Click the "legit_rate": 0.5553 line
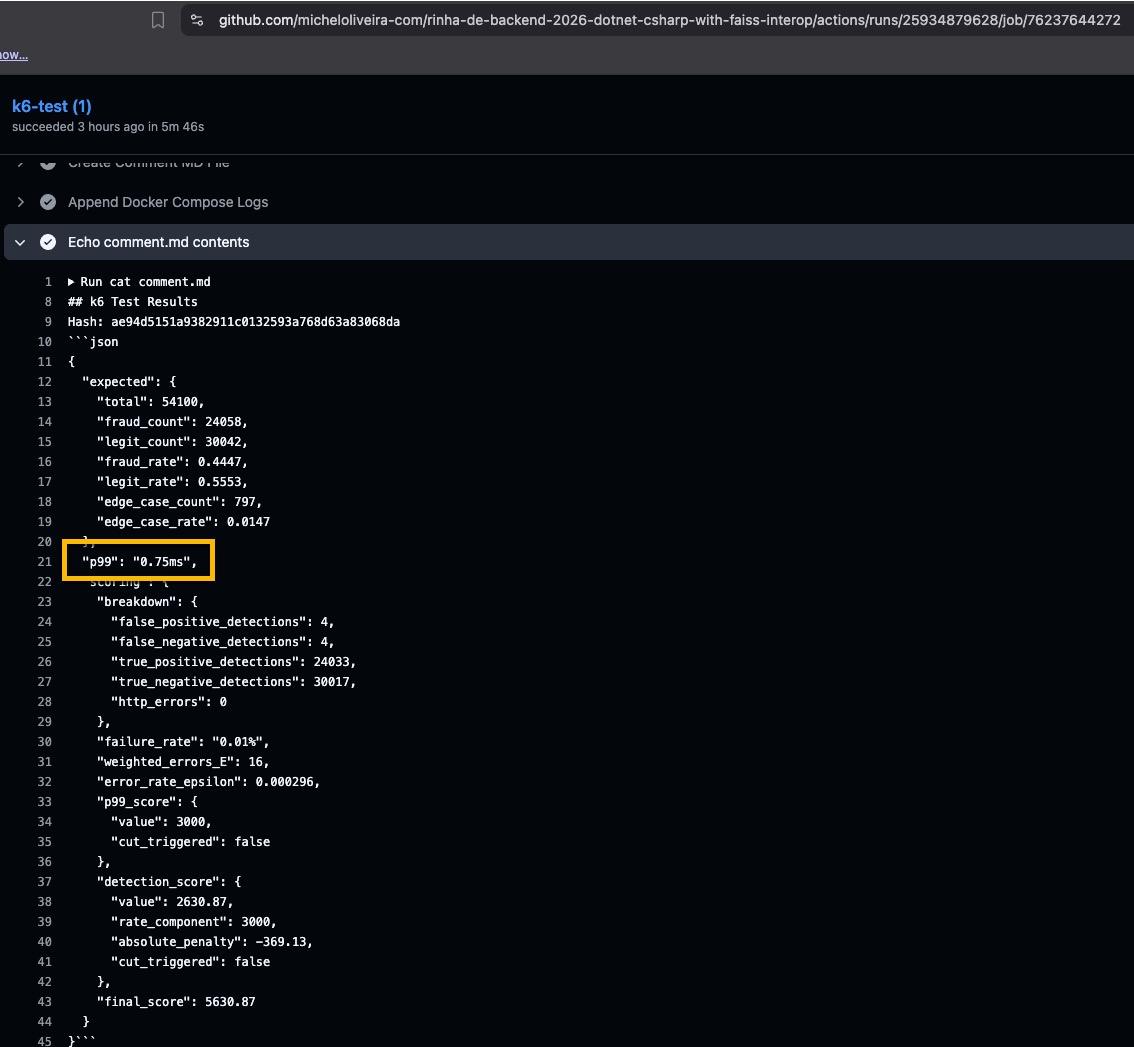Image resolution: width=1134 pixels, height=1047 pixels. tap(172, 482)
